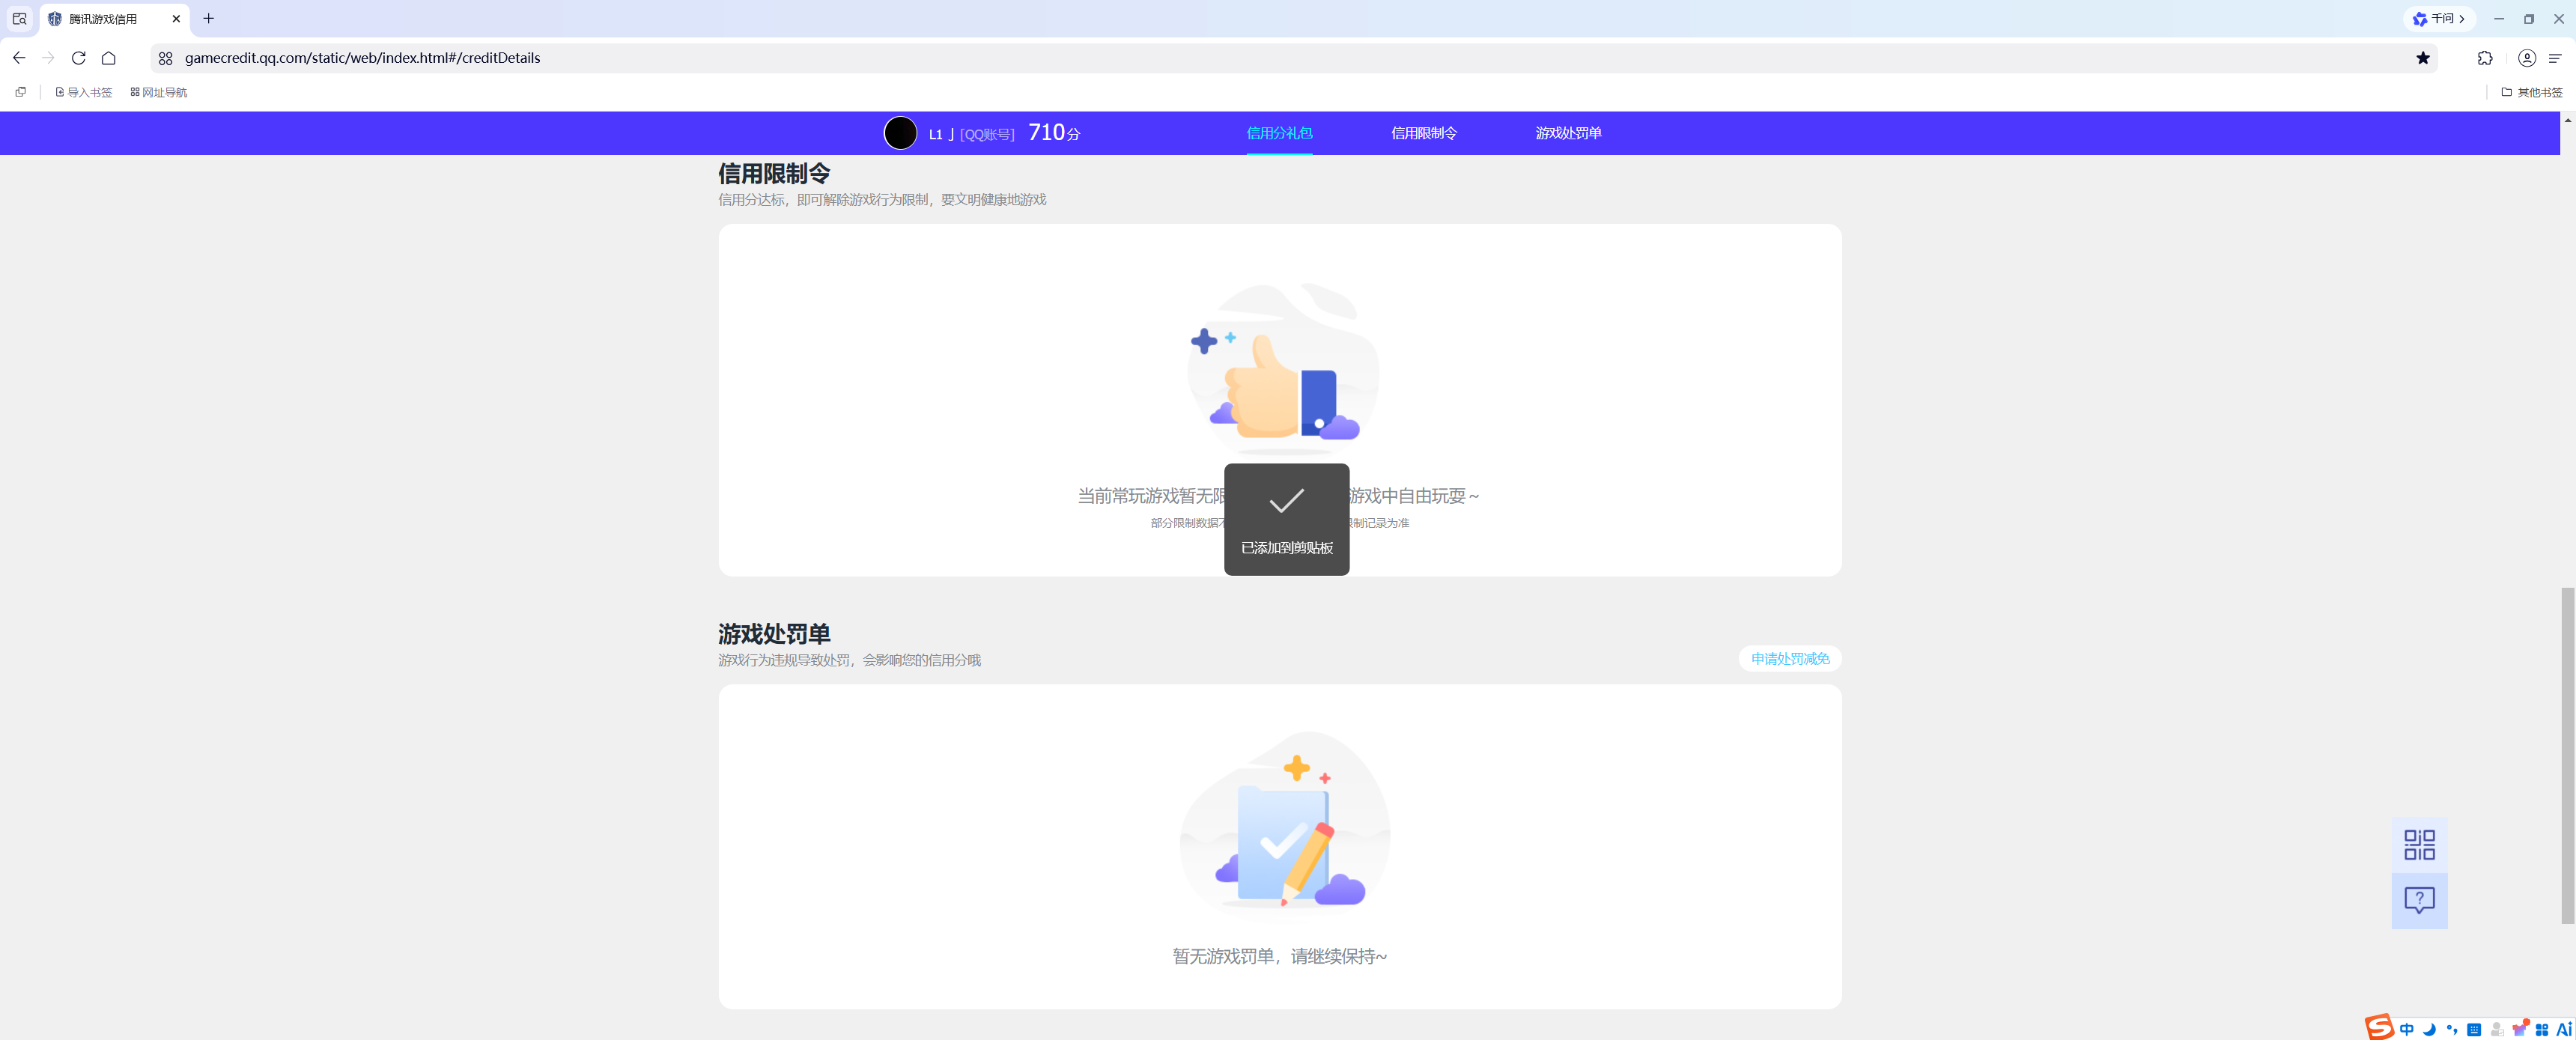Open 导入书签 bookmark item
The image size is (2576, 1040).
coord(84,92)
